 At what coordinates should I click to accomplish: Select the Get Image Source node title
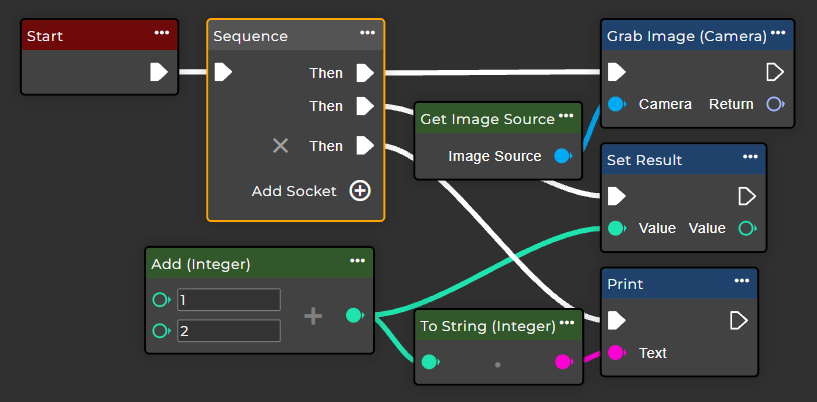tap(487, 119)
